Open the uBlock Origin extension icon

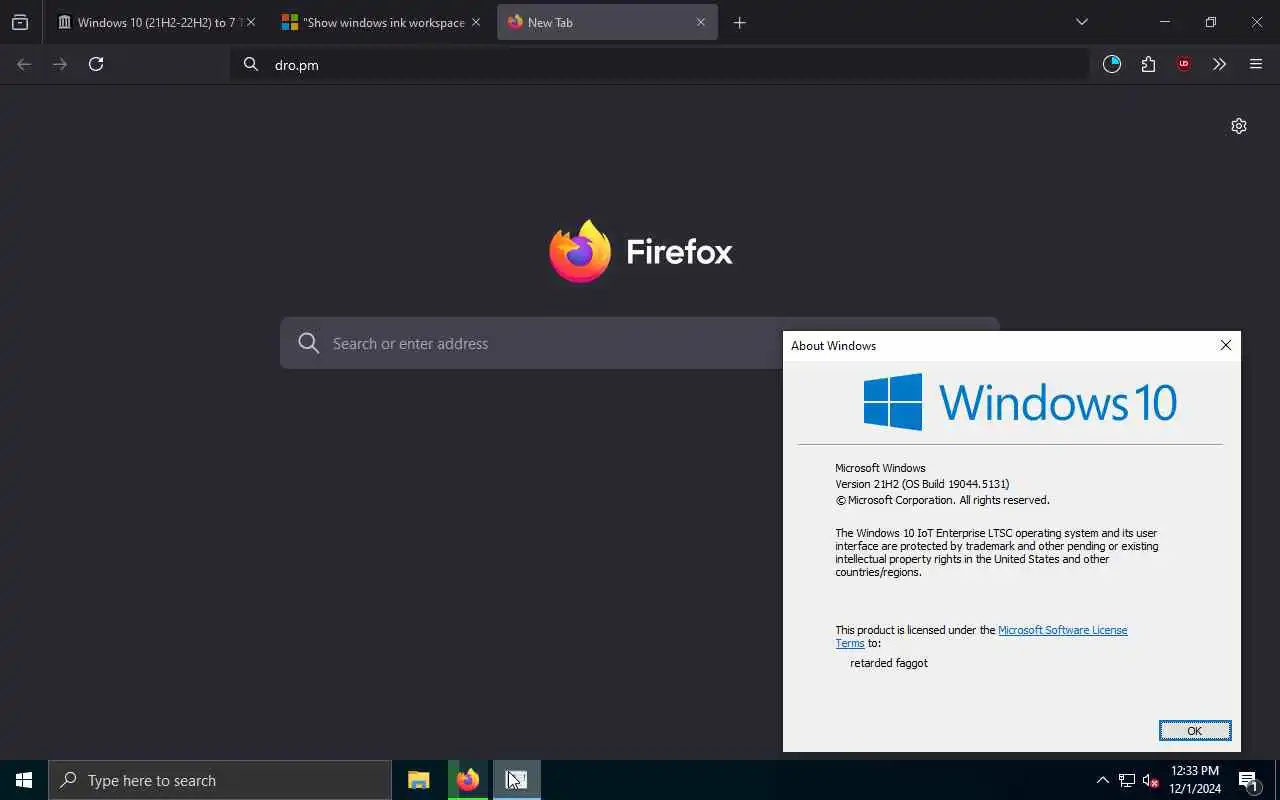1184,64
